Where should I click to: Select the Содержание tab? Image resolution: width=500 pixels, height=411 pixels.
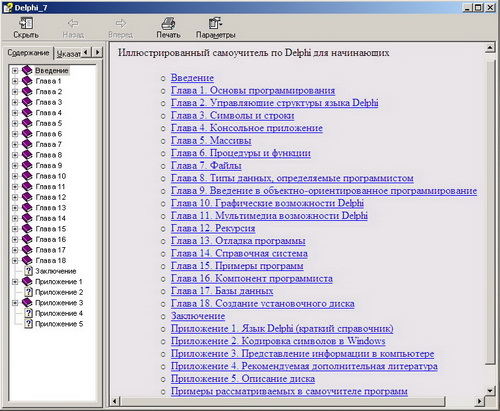pyautogui.click(x=28, y=53)
